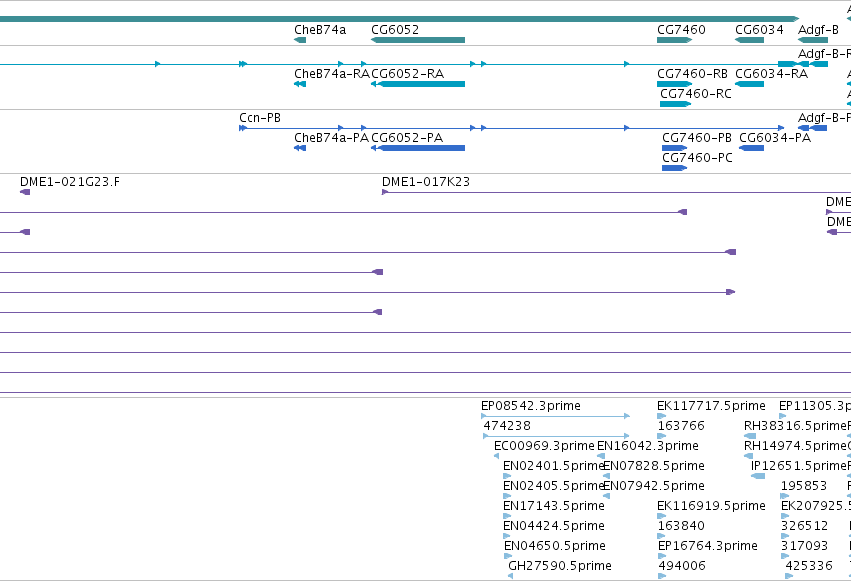The height and width of the screenshot is (581, 851).
Task: Click the CheB74a gene label
Action: (x=320, y=30)
